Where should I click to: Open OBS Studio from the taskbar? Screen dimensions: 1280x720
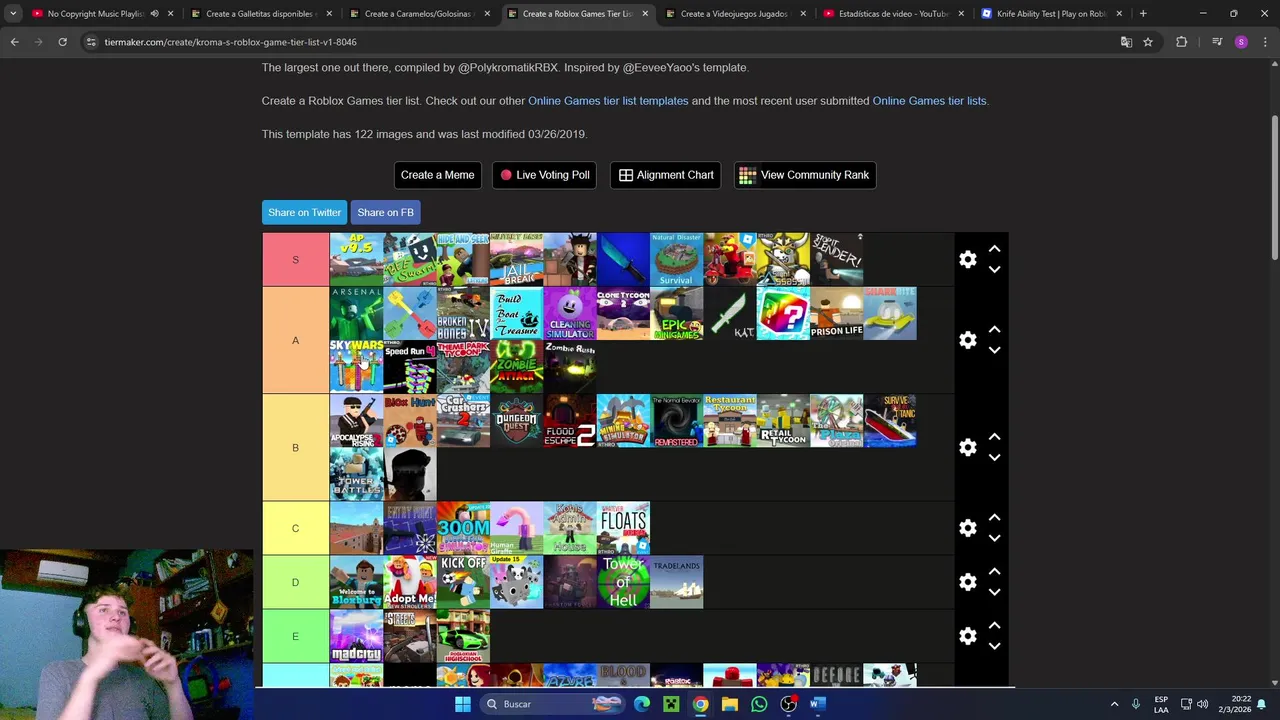(x=788, y=704)
